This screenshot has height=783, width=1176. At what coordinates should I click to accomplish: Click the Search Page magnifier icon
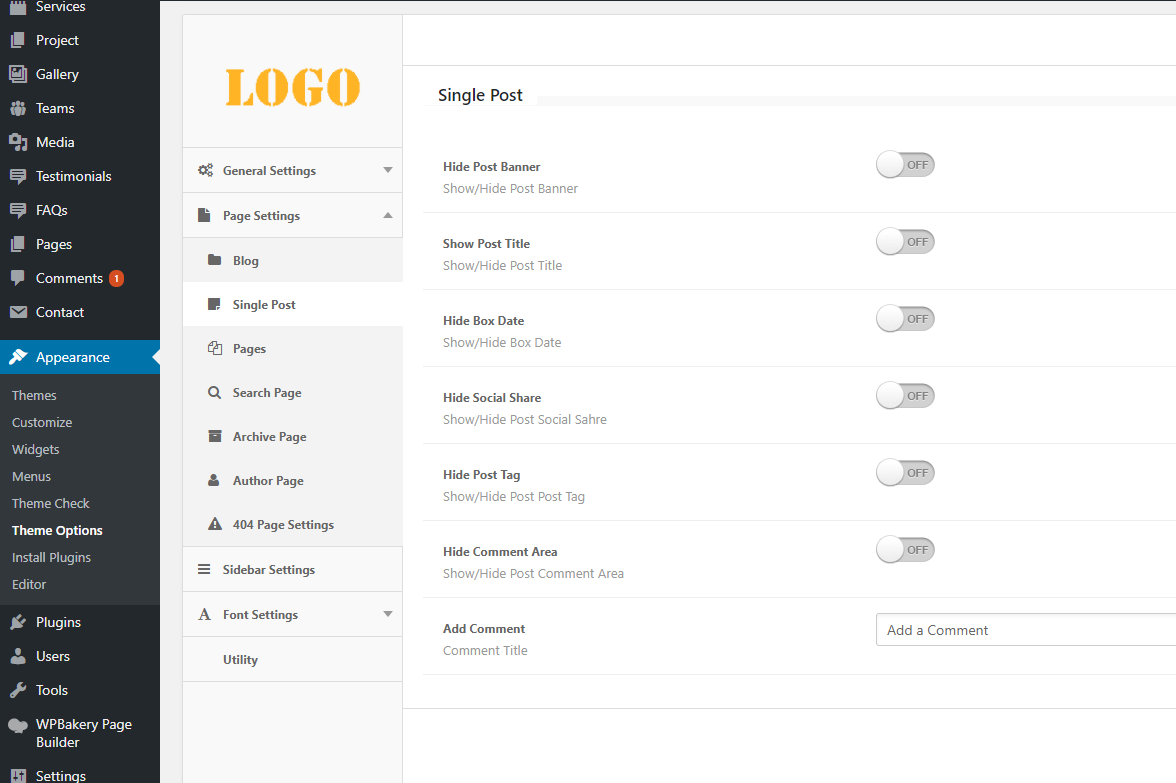tap(214, 393)
